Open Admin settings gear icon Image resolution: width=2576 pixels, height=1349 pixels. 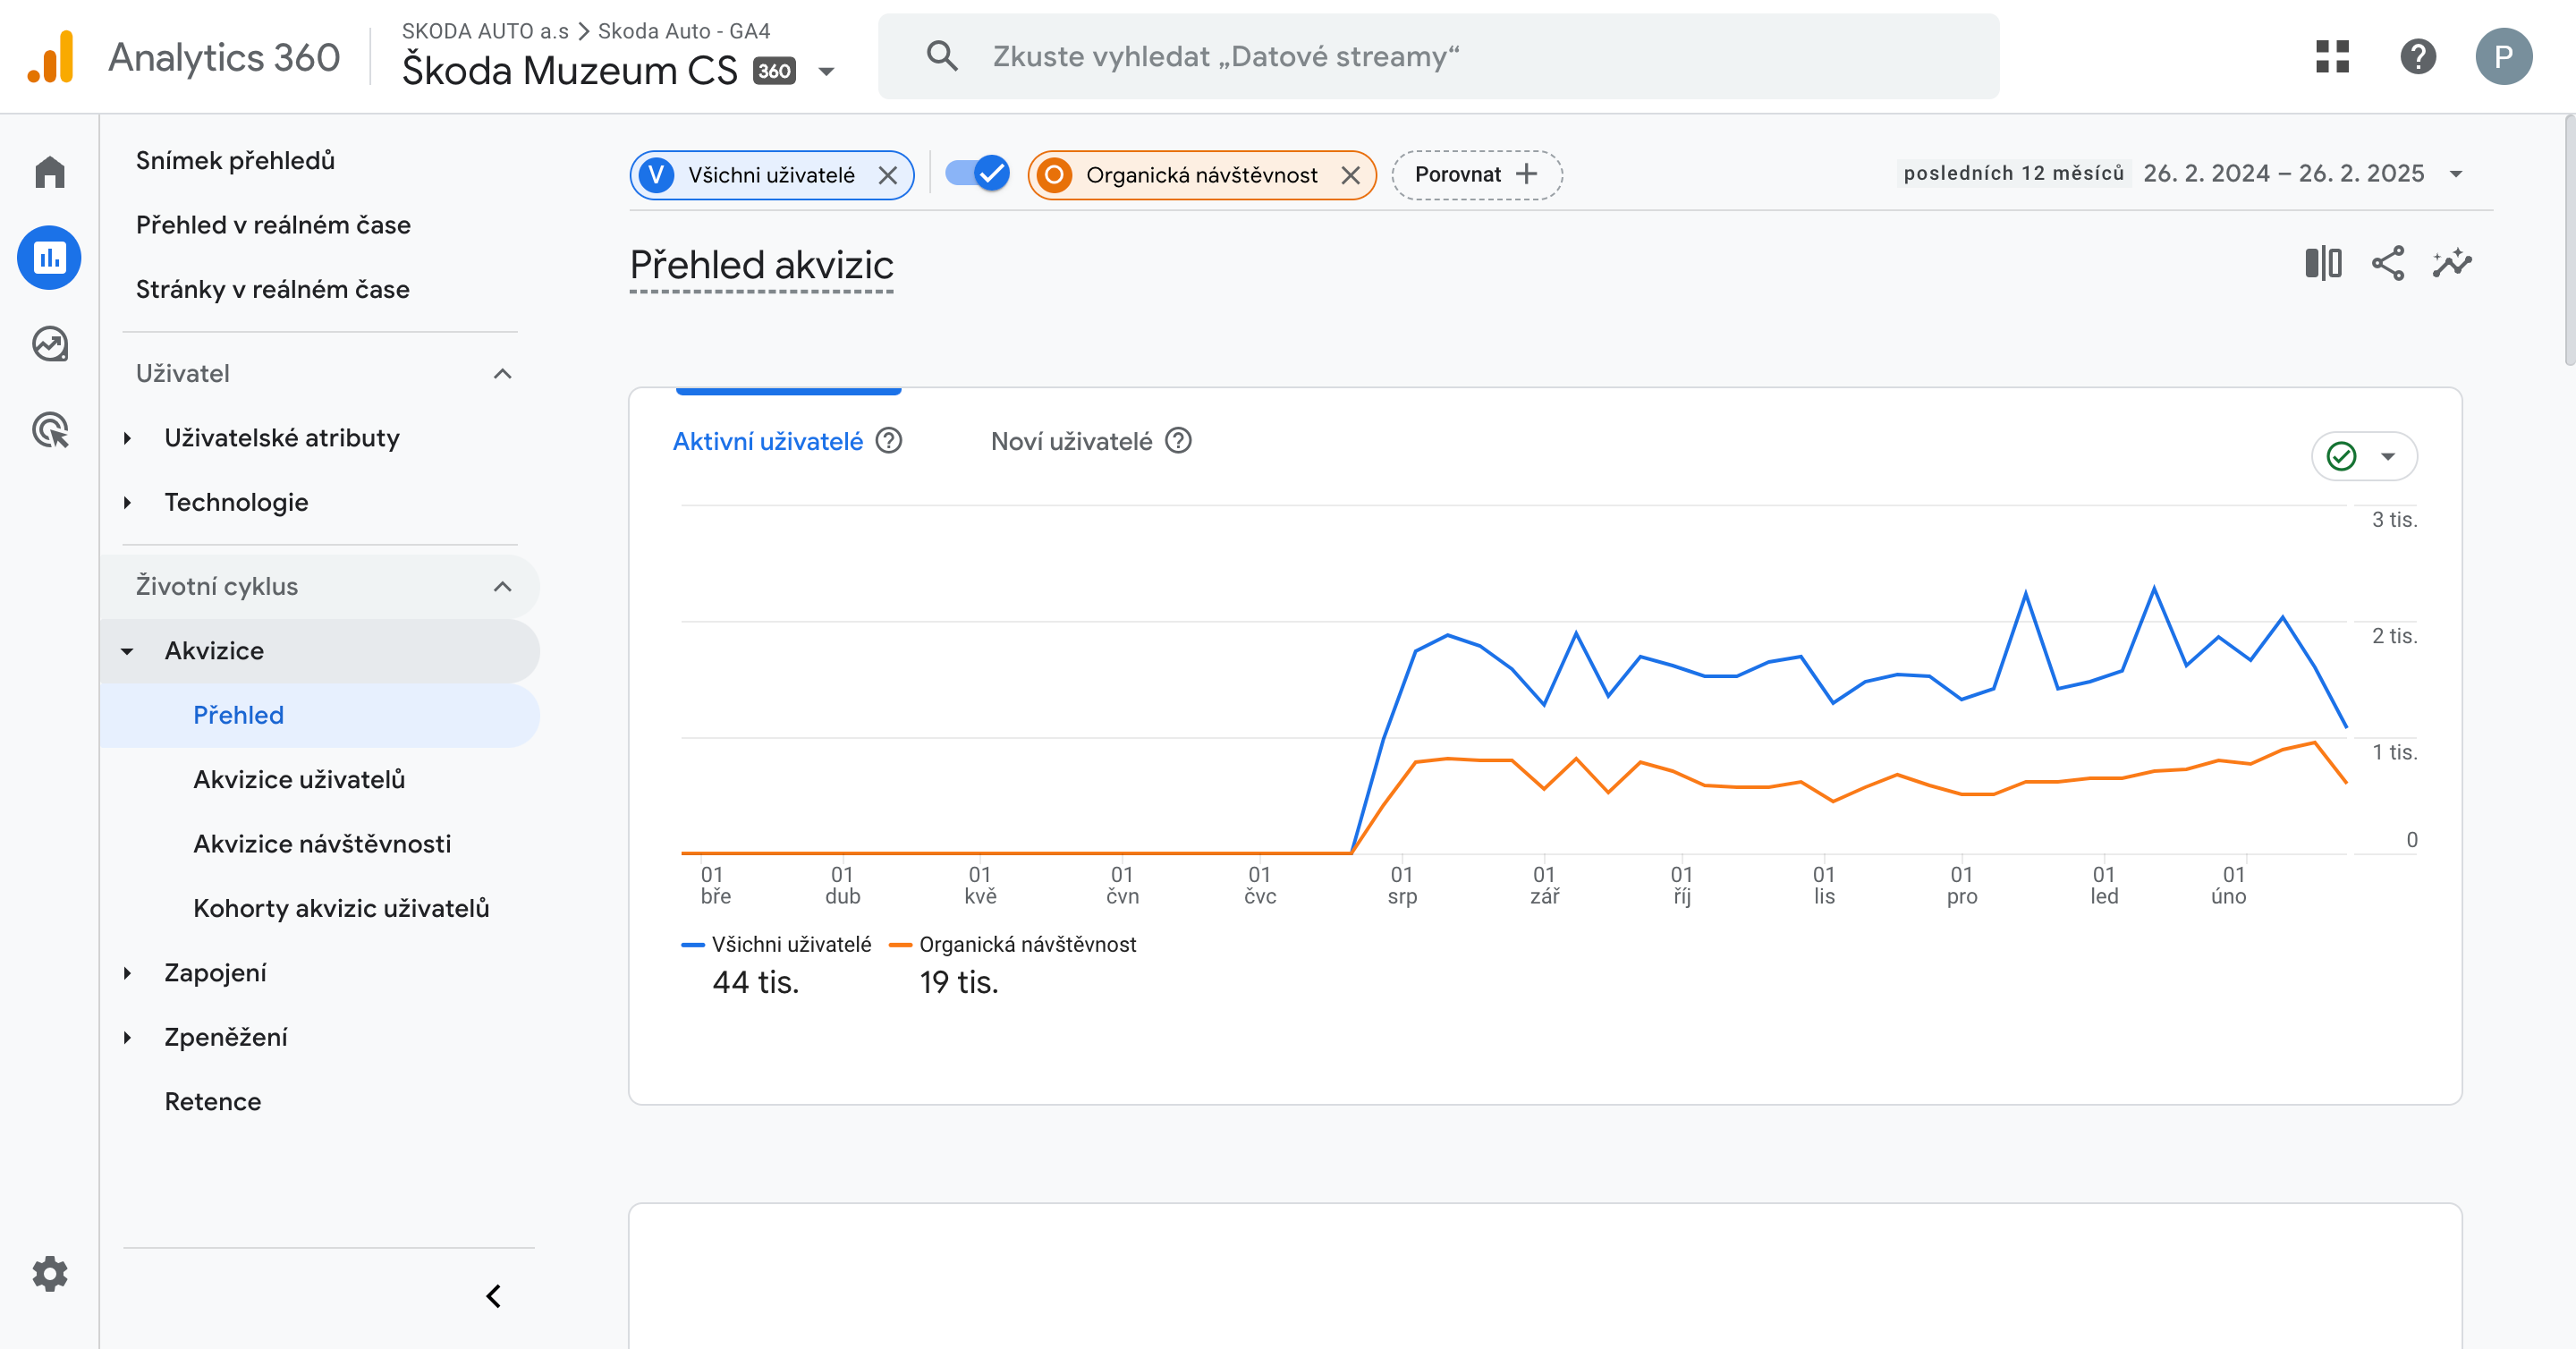[49, 1273]
